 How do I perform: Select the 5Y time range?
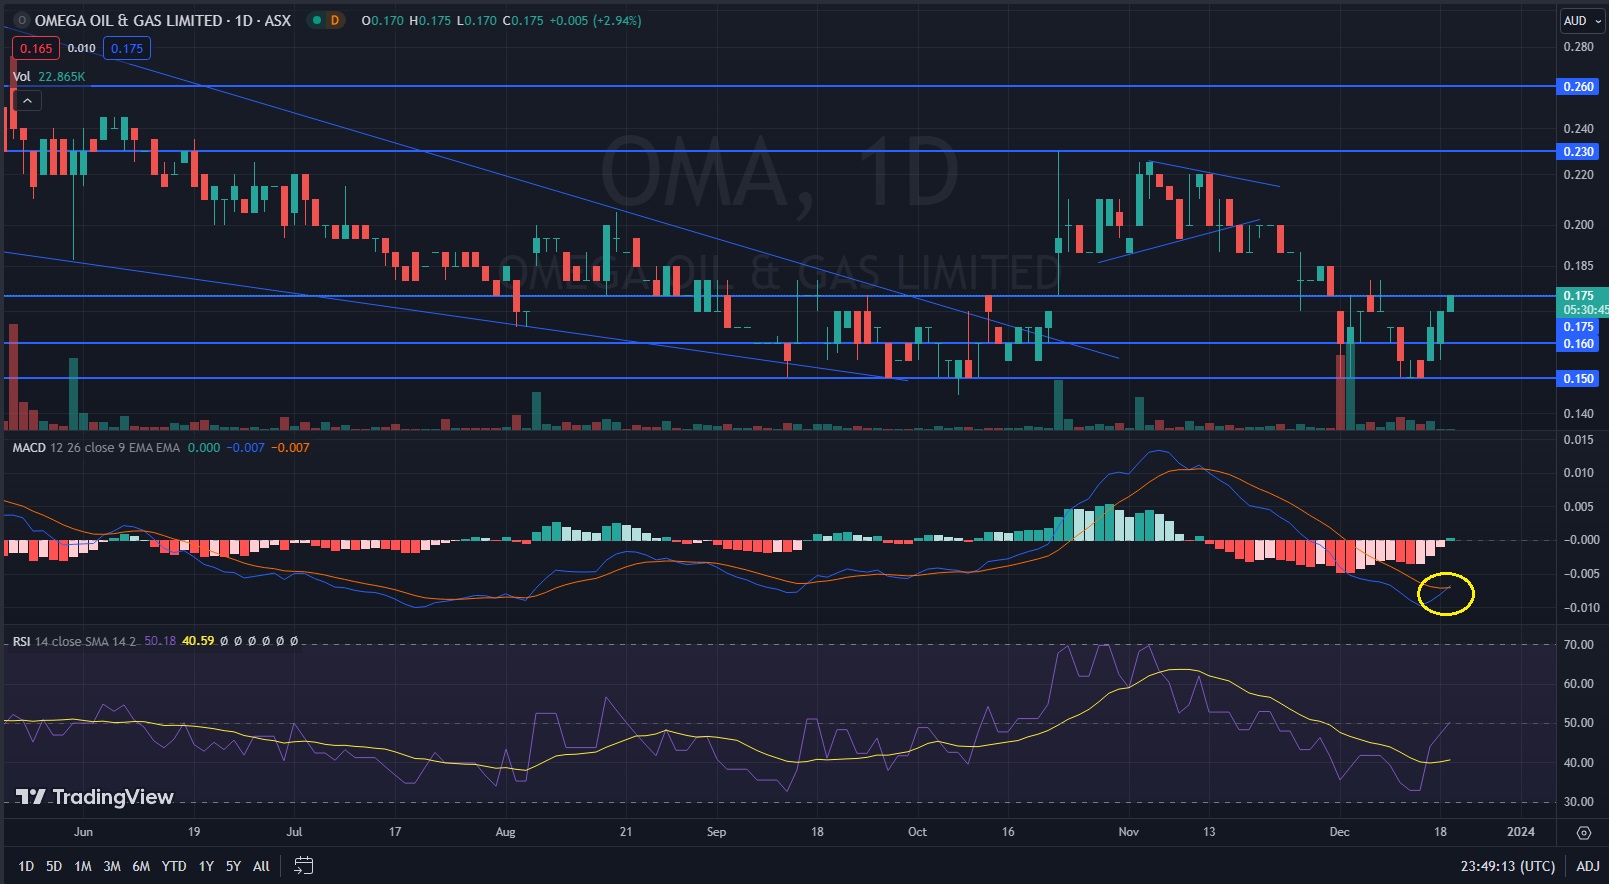click(x=233, y=866)
